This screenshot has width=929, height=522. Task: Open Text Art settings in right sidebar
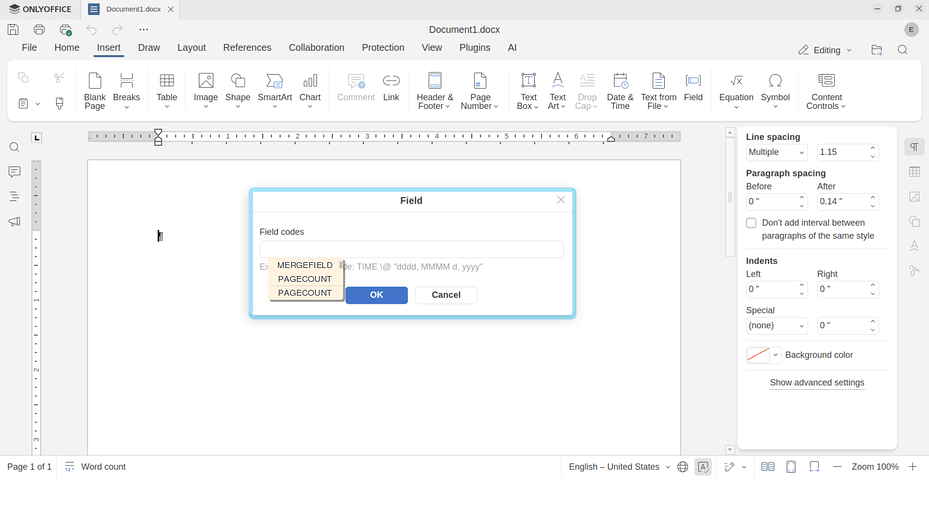pos(914,246)
